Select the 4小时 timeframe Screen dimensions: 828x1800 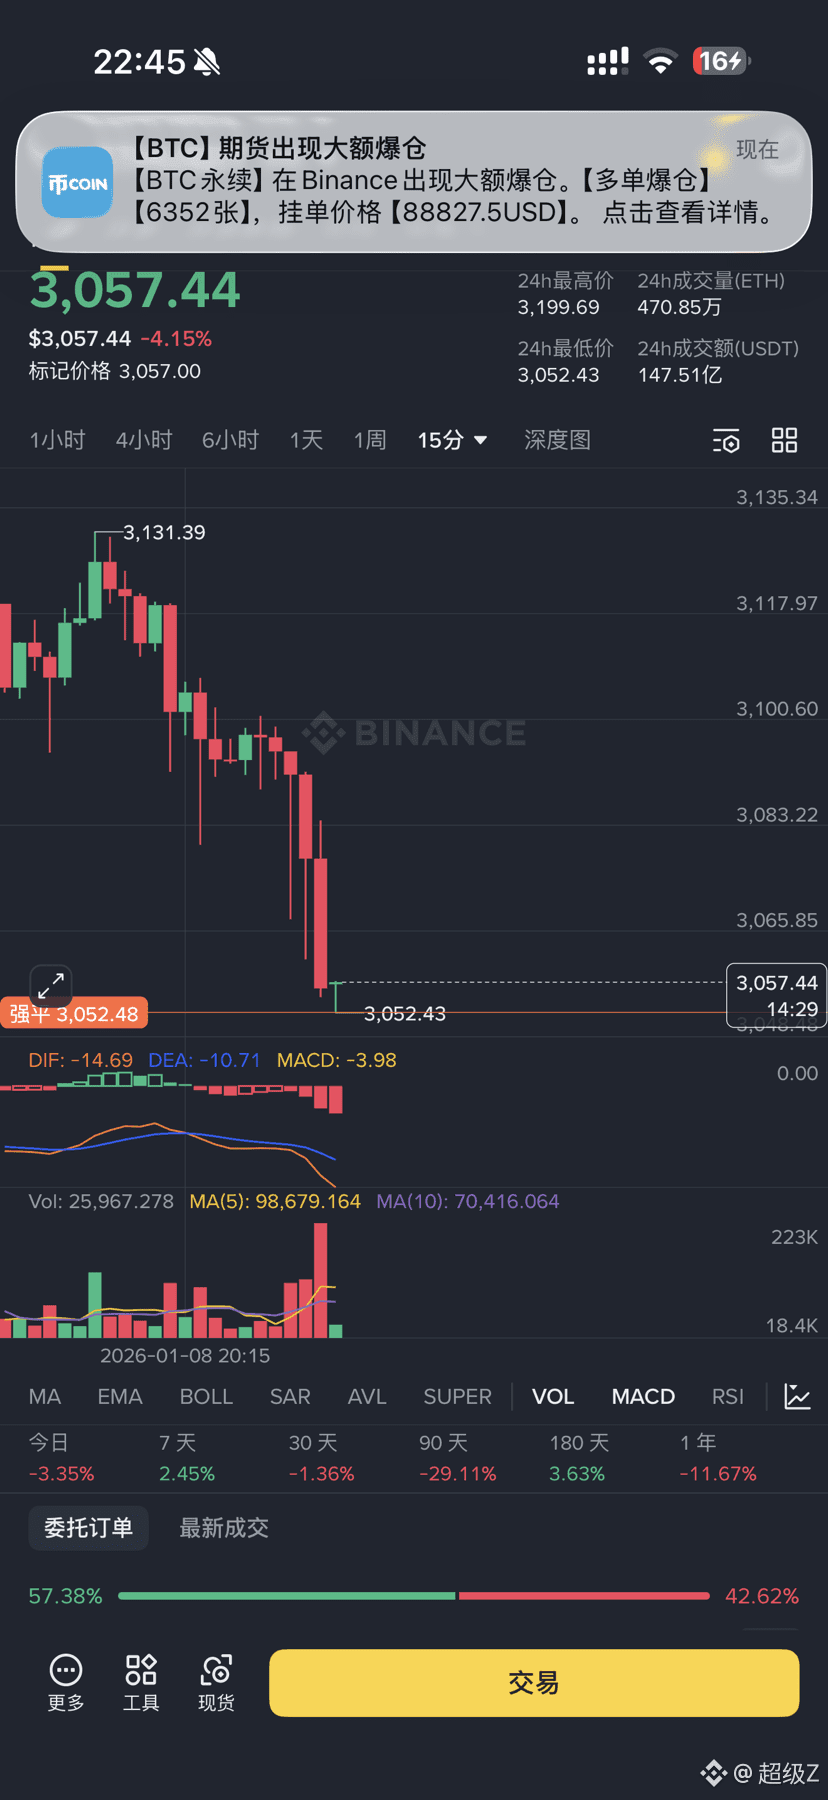144,440
